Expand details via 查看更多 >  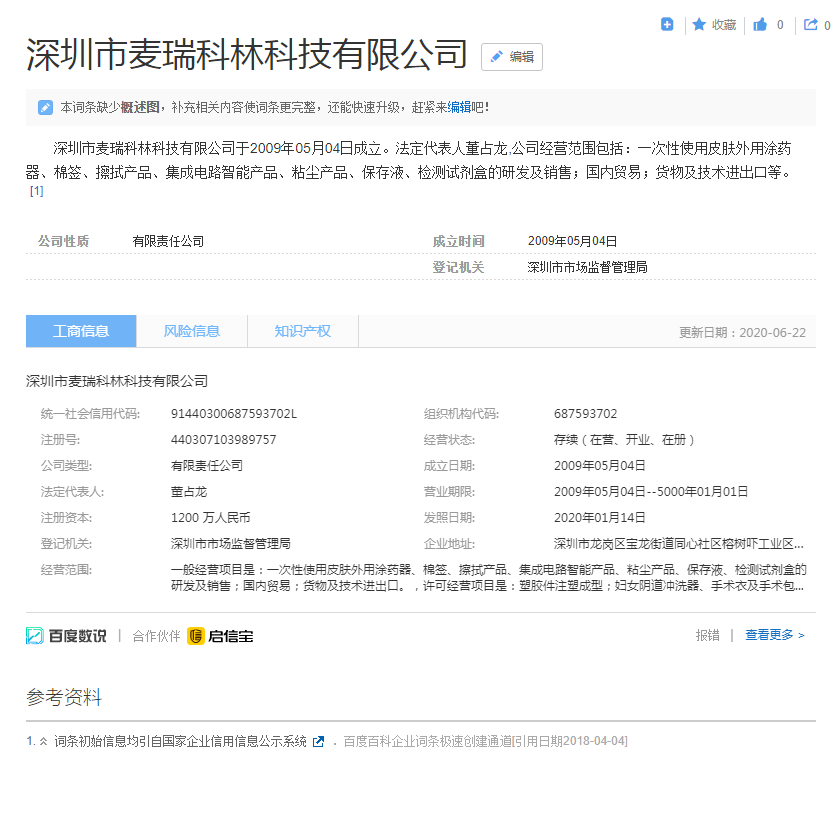[774, 635]
